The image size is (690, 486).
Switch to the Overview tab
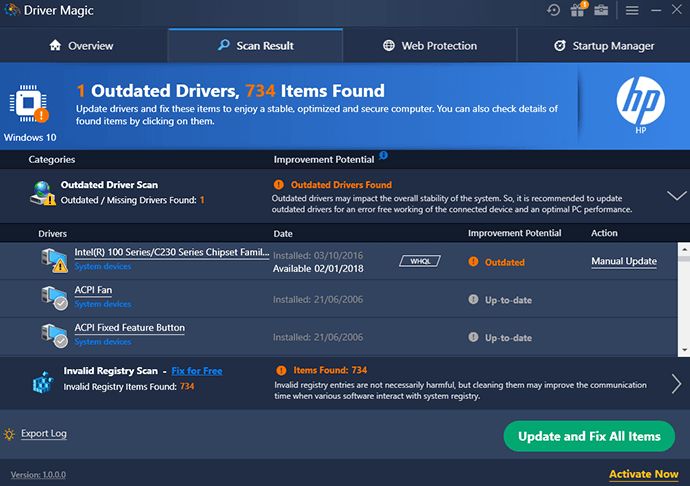tap(81, 45)
